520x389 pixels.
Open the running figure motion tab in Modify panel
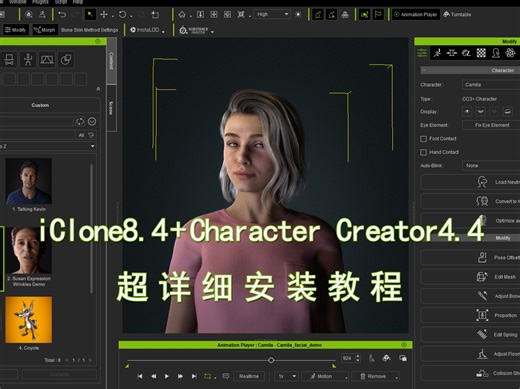pyautogui.click(x=437, y=53)
